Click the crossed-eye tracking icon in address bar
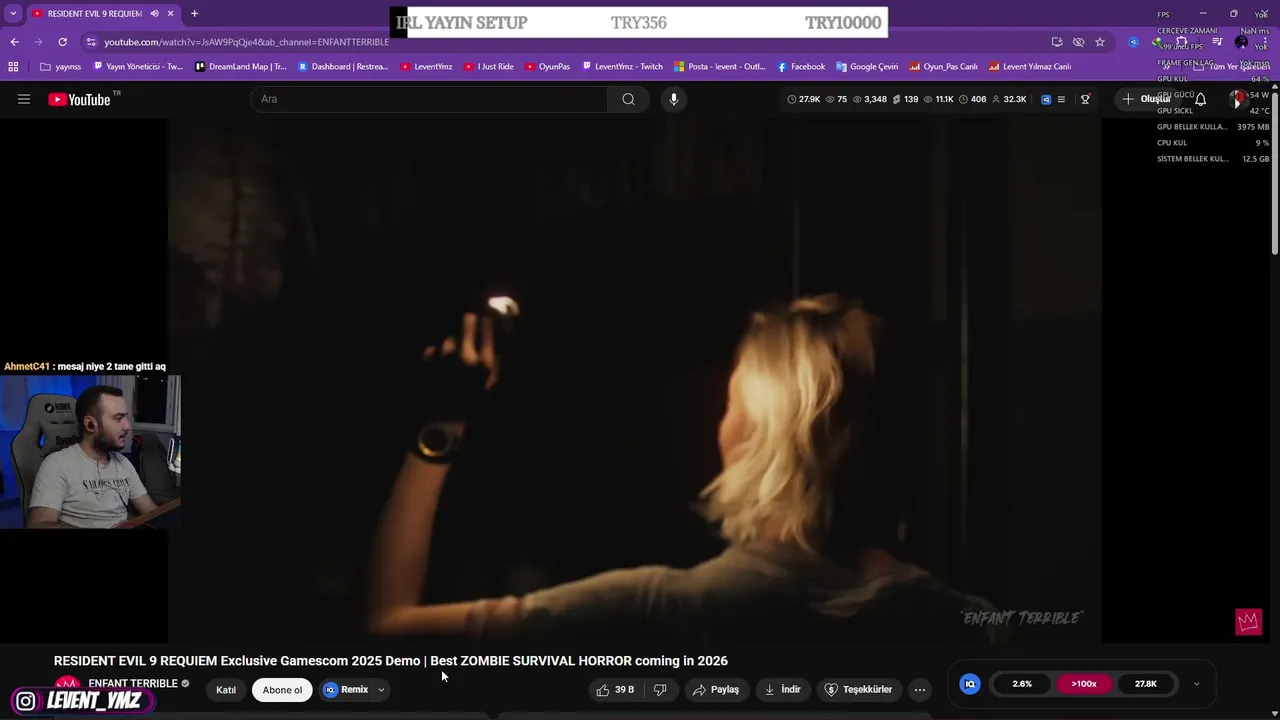1280x720 pixels. coord(1078,42)
